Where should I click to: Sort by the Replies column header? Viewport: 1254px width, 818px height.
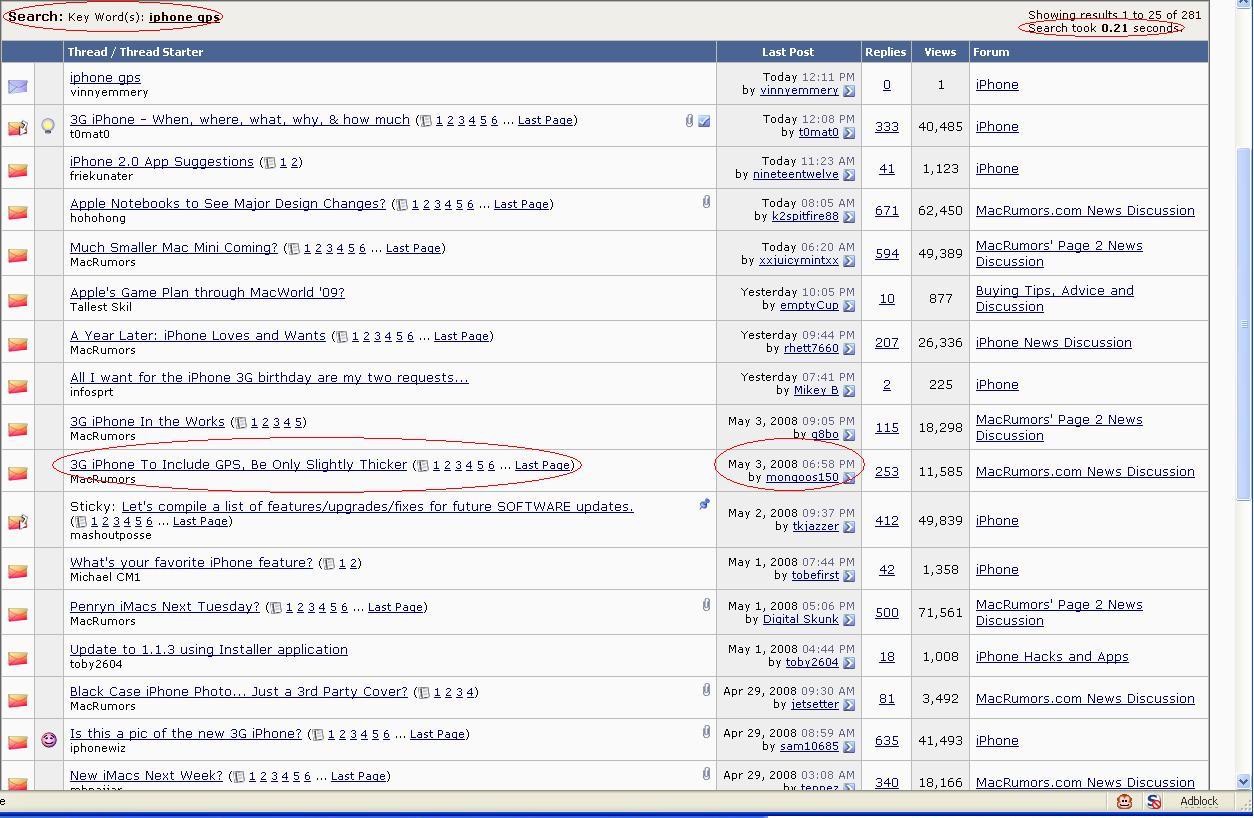pyautogui.click(x=886, y=52)
